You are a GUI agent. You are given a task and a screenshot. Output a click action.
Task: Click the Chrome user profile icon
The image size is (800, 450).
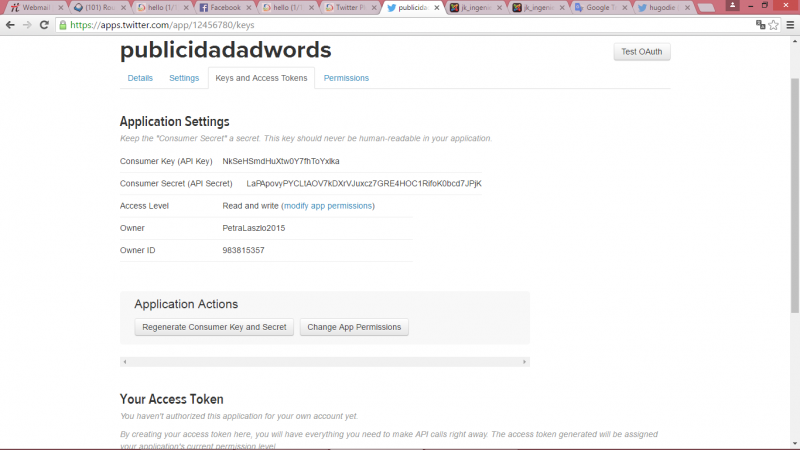click(733, 6)
